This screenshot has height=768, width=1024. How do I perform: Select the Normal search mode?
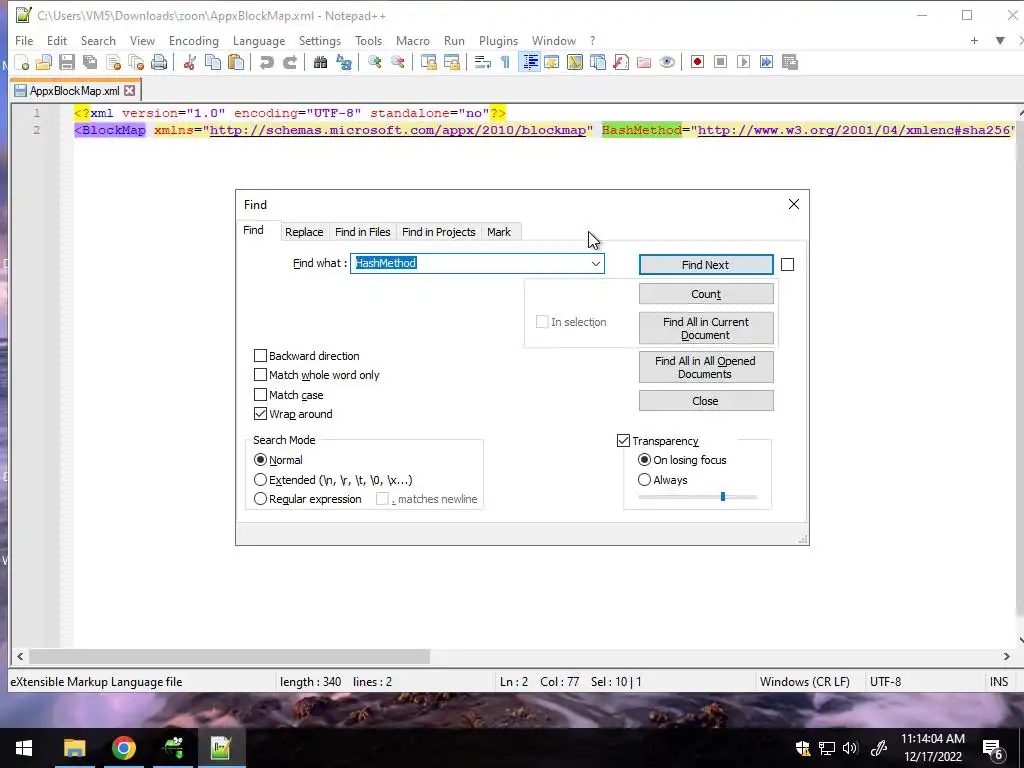pos(260,460)
